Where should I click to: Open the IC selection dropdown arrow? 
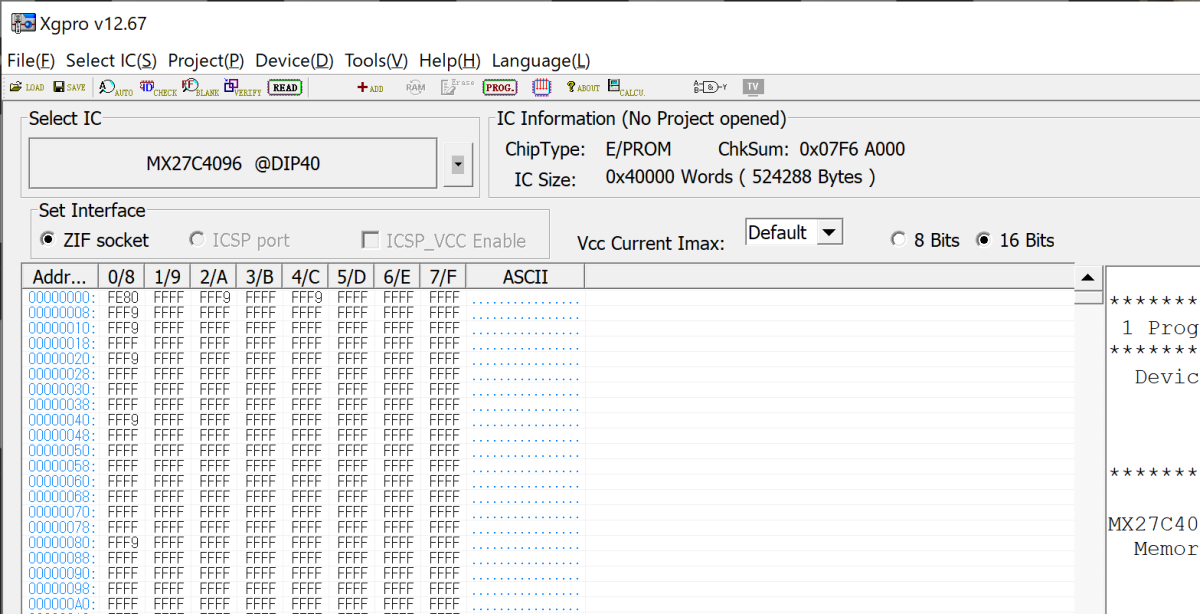458,164
